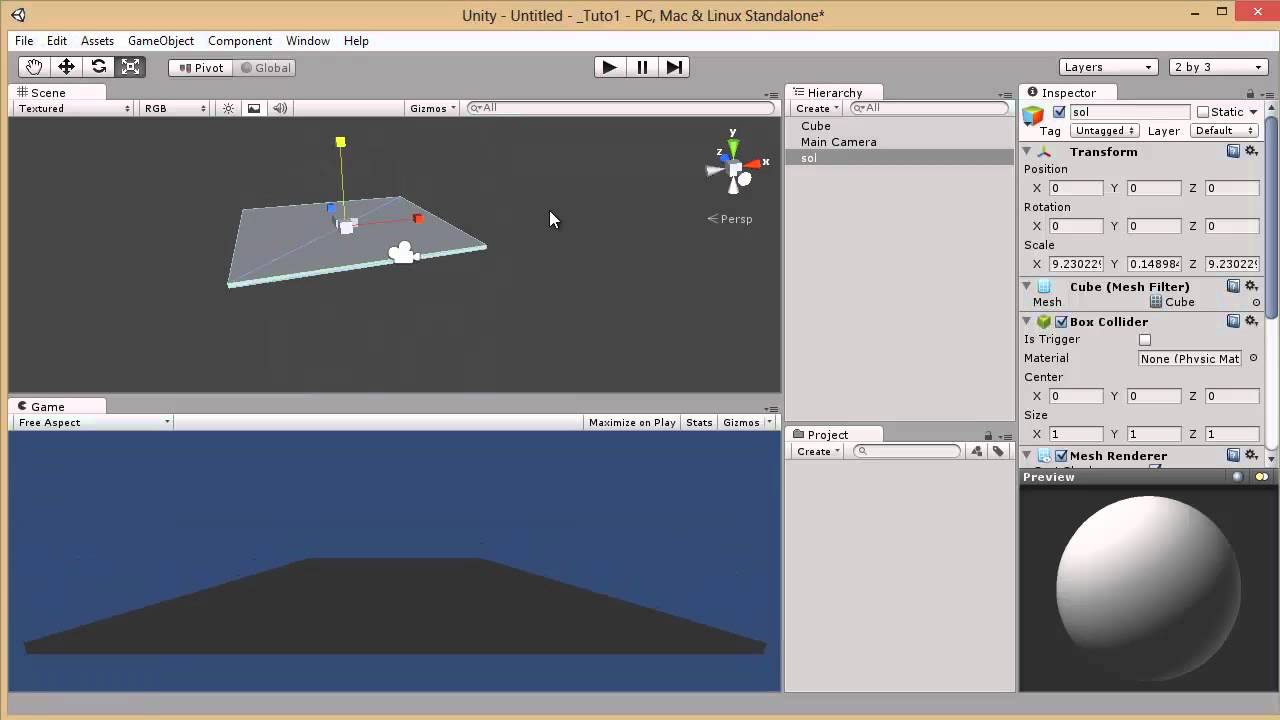The height and width of the screenshot is (720, 1280).
Task: Select the Rotate tool
Action: 98,67
